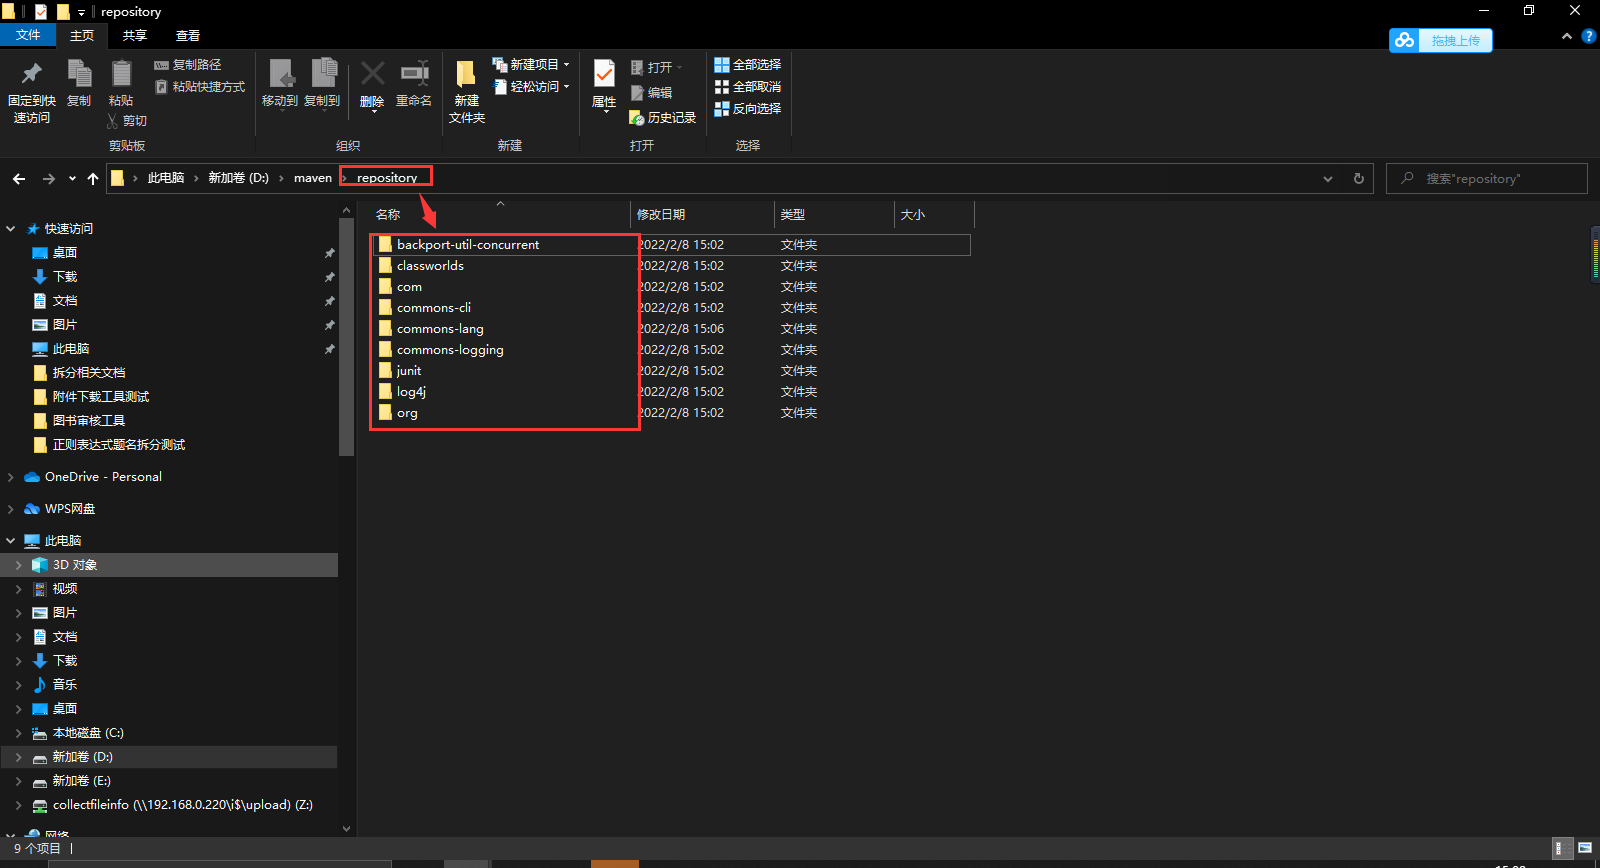Switch to the 查看 ribbon tab
This screenshot has height=868, width=1600.
pyautogui.click(x=188, y=35)
